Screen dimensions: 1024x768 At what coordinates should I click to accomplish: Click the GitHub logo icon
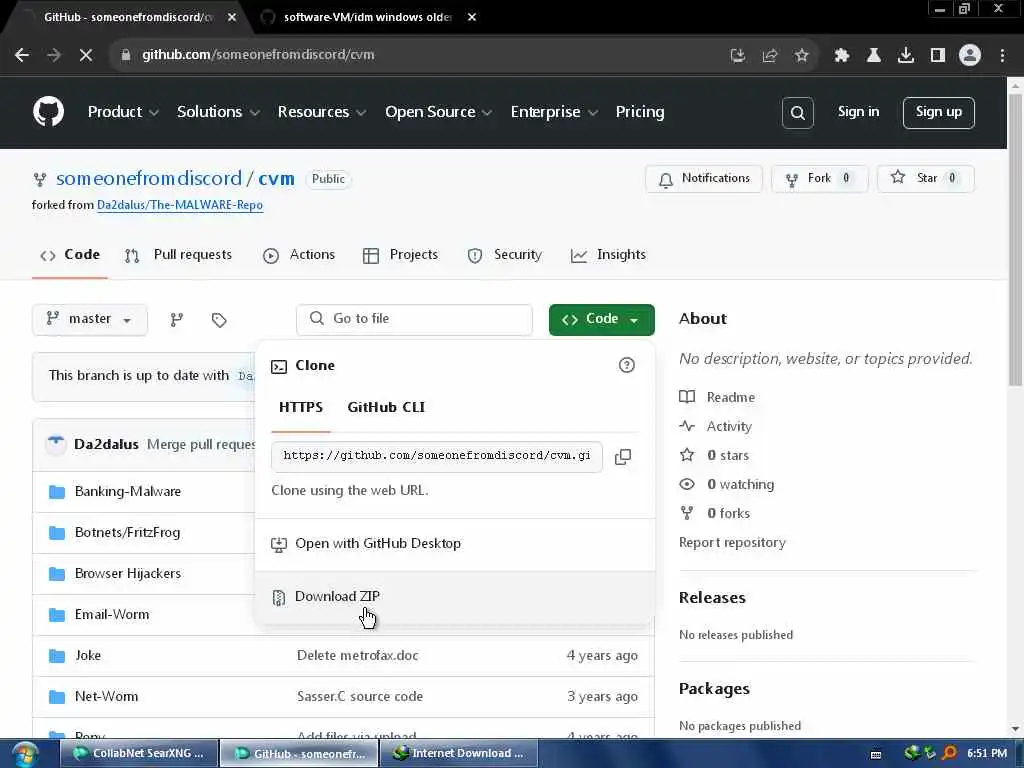48,112
